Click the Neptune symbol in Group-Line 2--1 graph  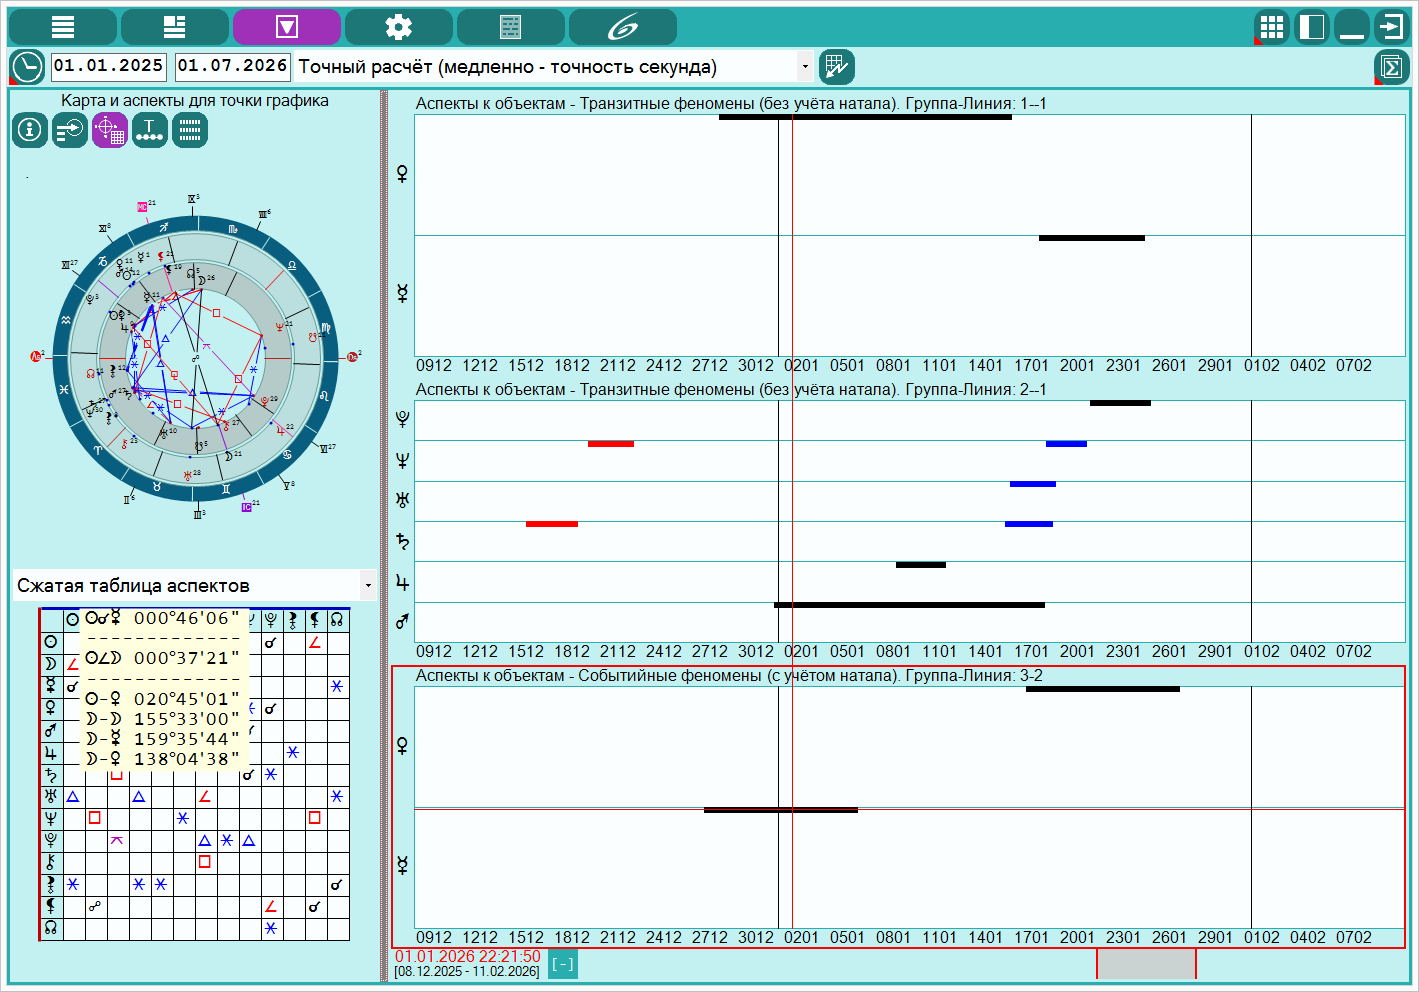tap(402, 460)
